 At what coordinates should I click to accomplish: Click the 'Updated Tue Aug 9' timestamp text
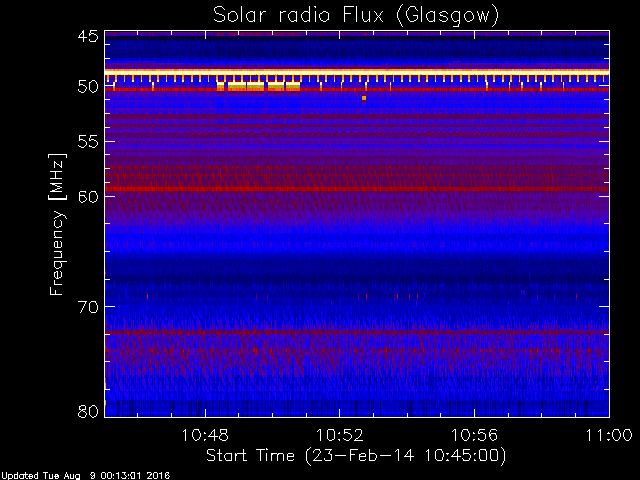point(85,476)
